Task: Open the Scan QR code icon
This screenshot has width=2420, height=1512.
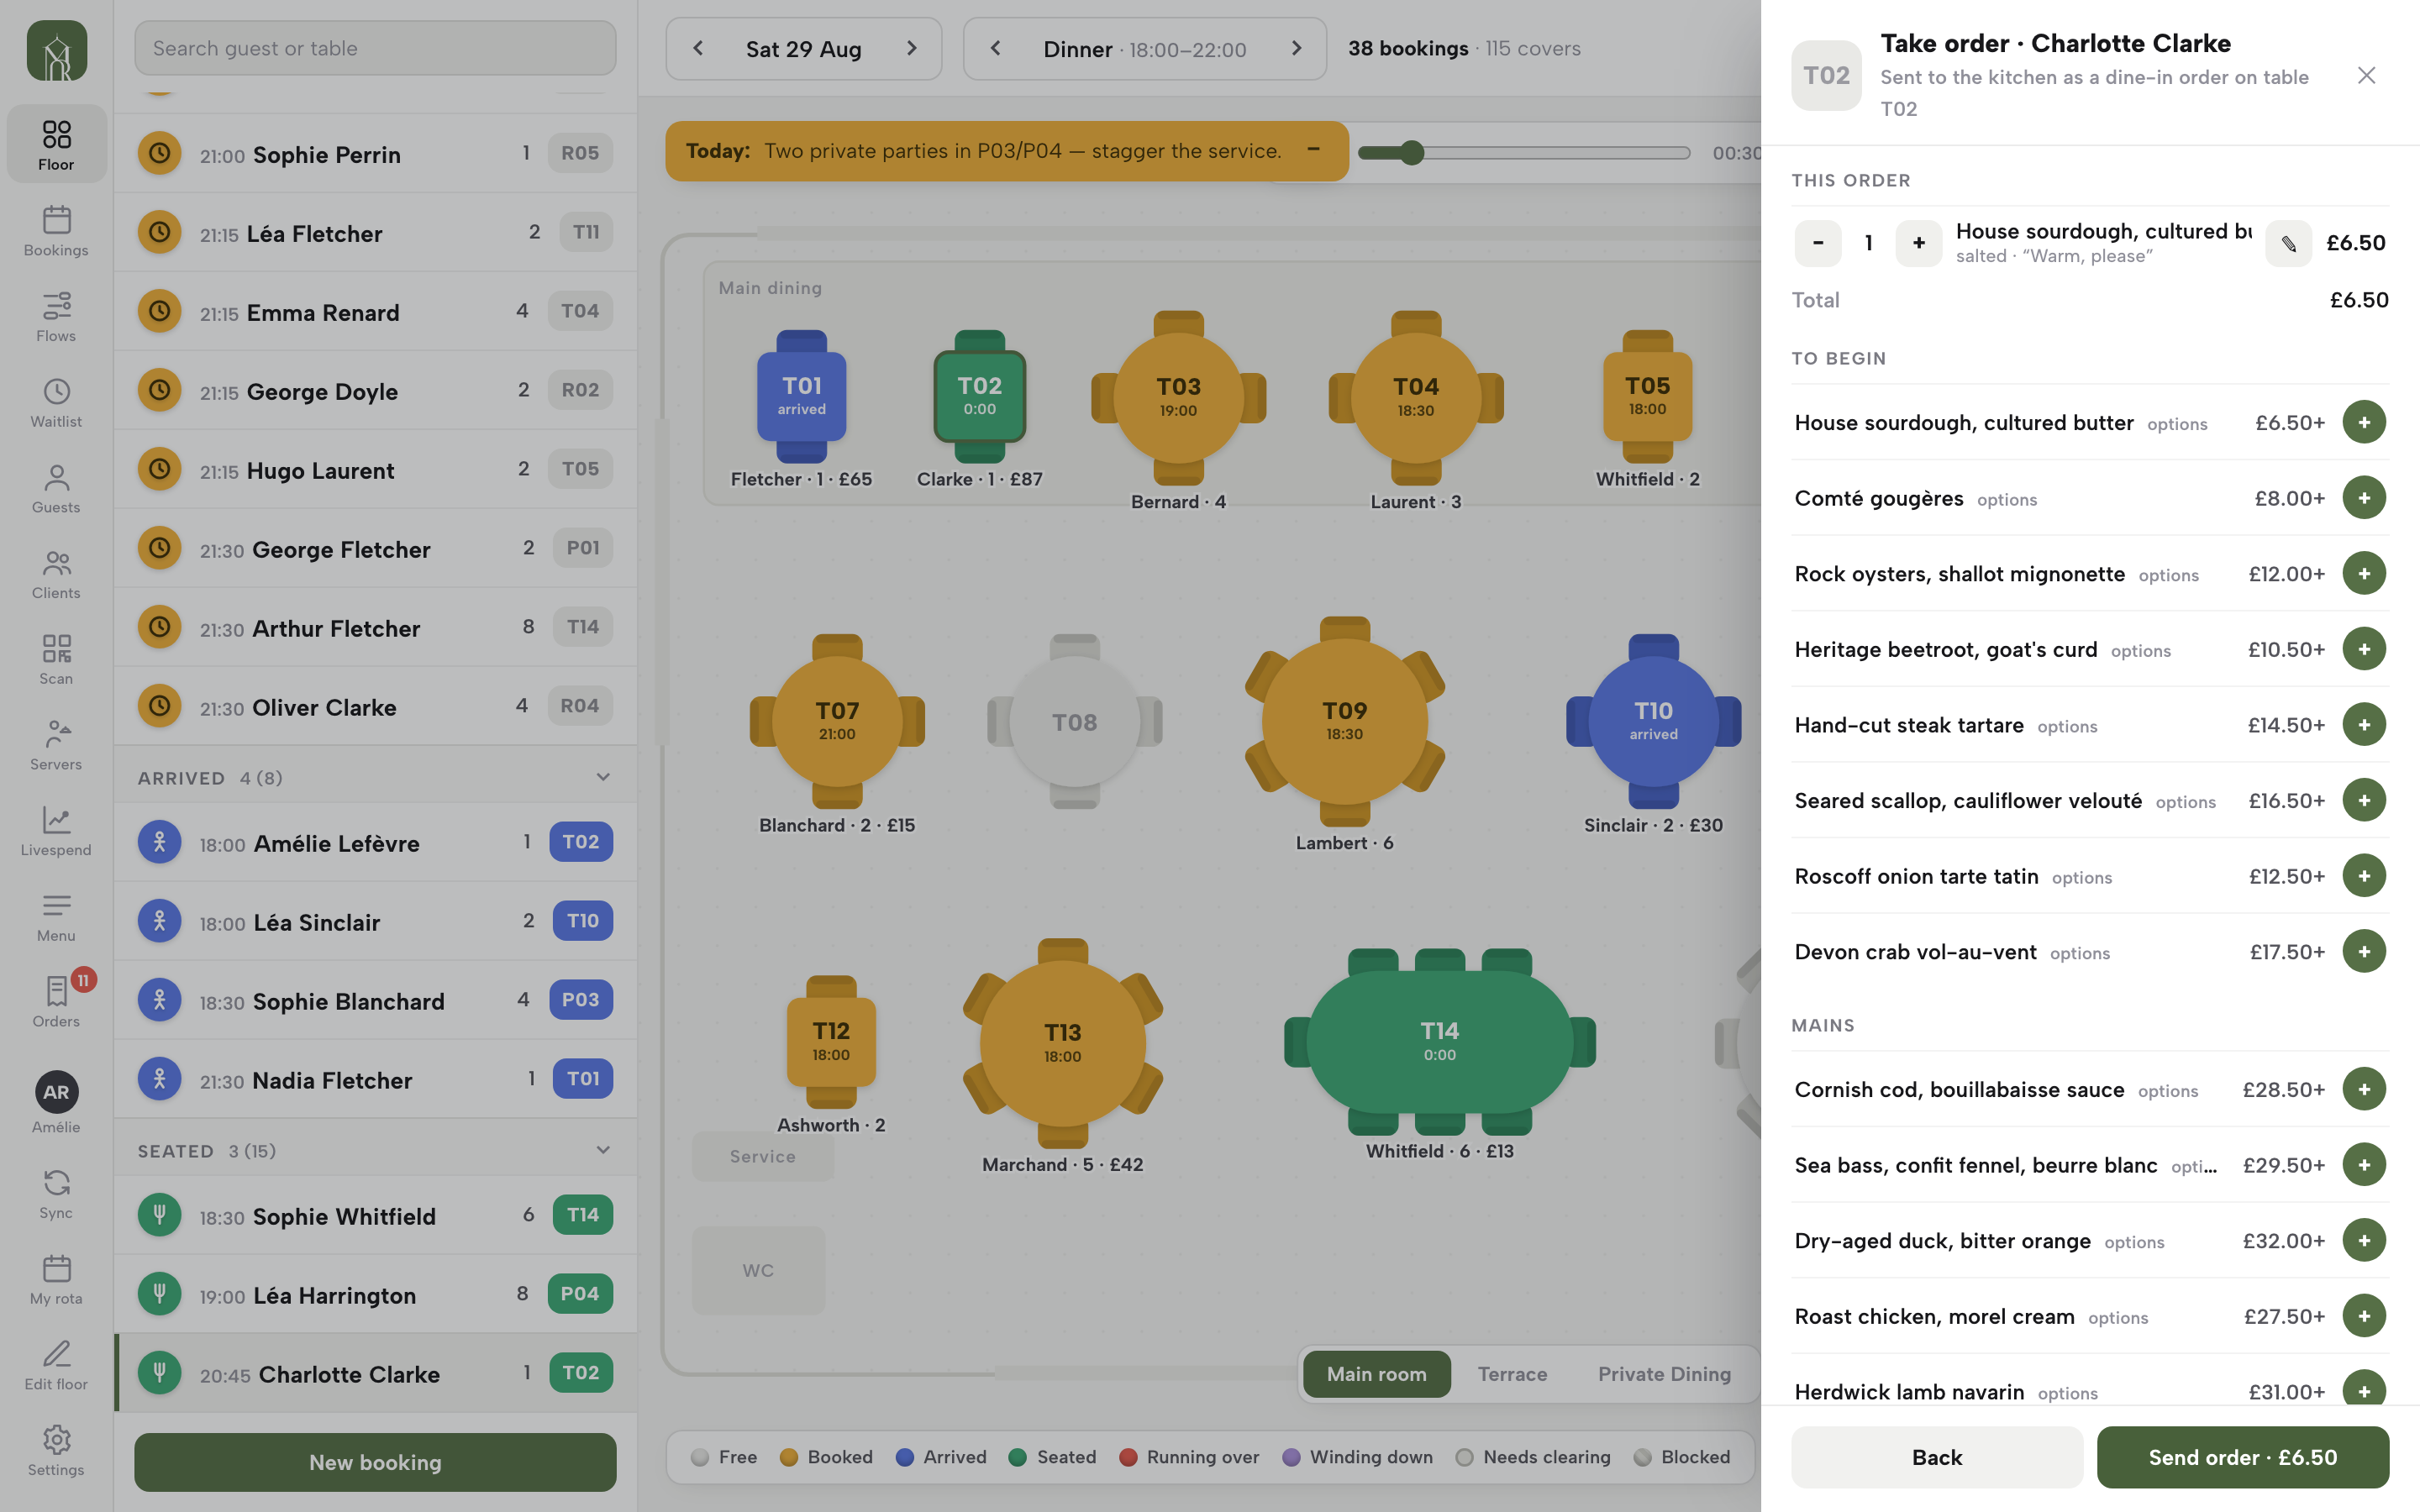Action: [56, 648]
